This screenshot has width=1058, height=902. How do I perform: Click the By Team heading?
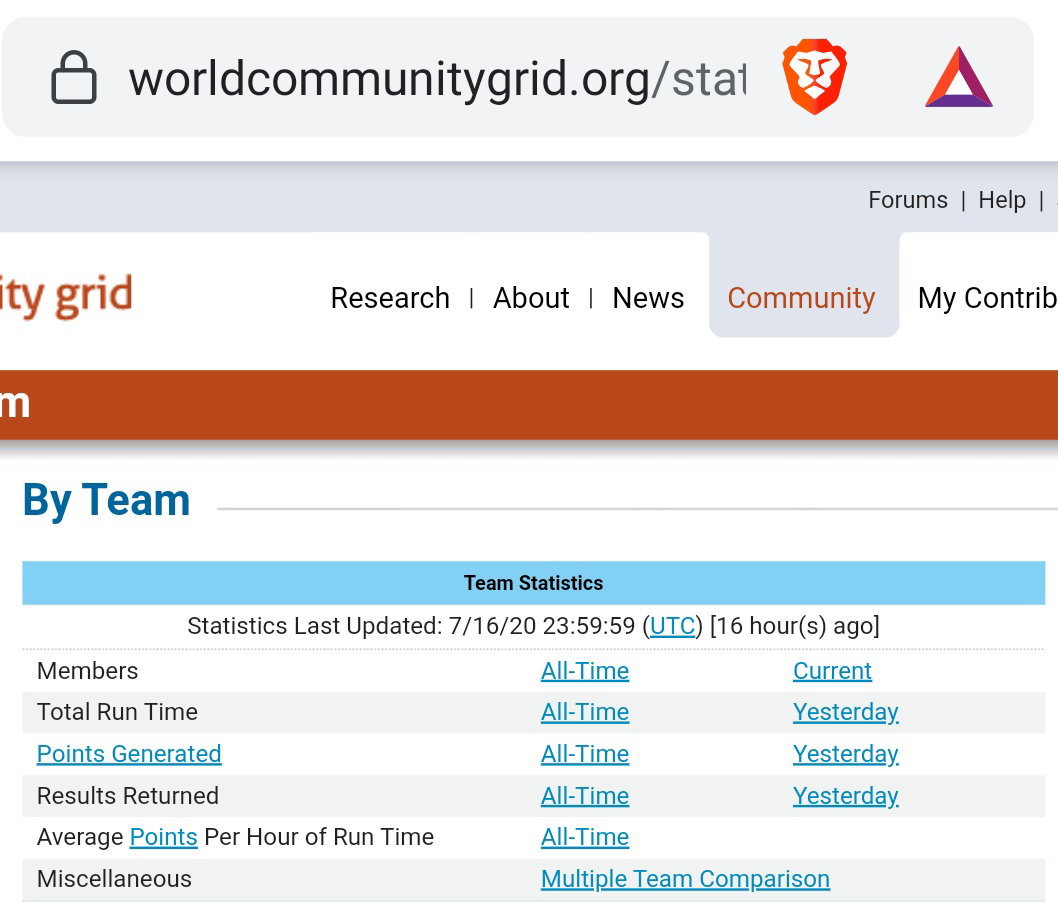(107, 501)
